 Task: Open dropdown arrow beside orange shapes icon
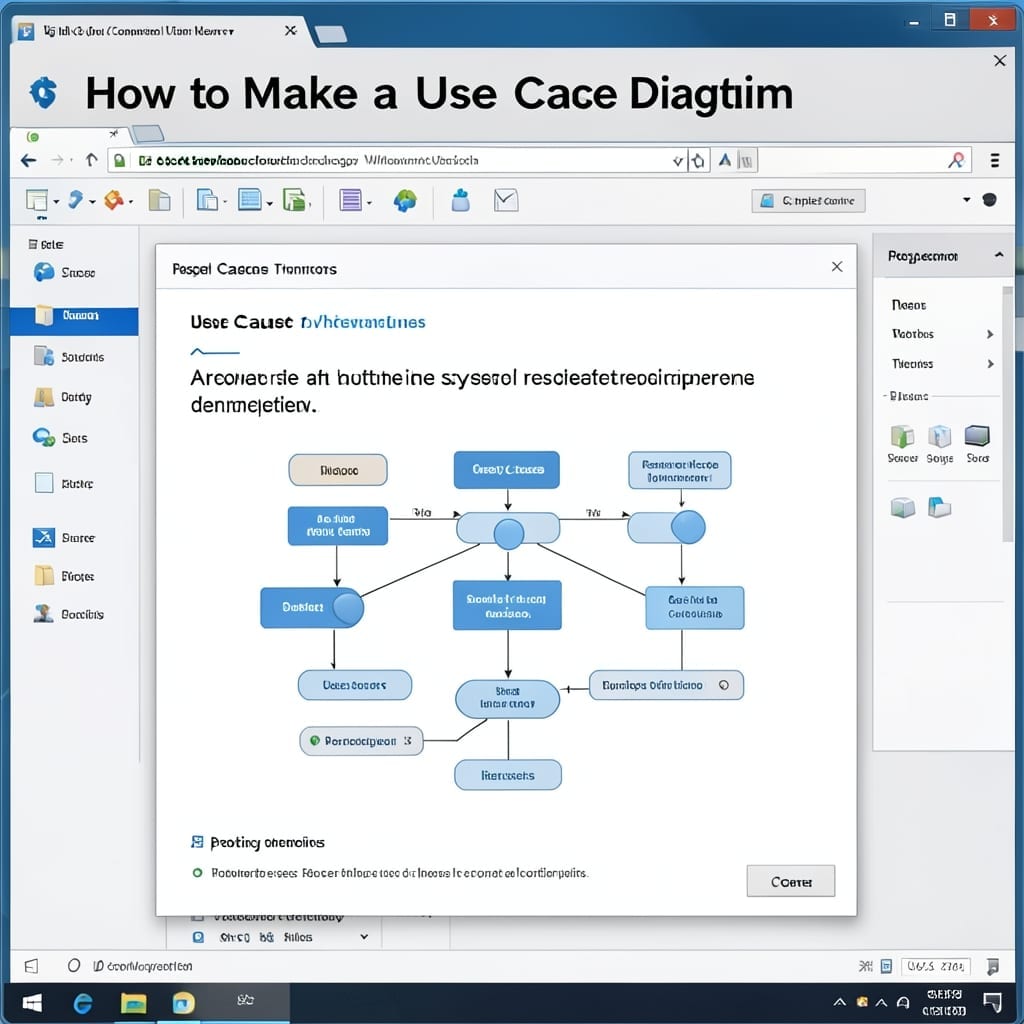[x=131, y=202]
